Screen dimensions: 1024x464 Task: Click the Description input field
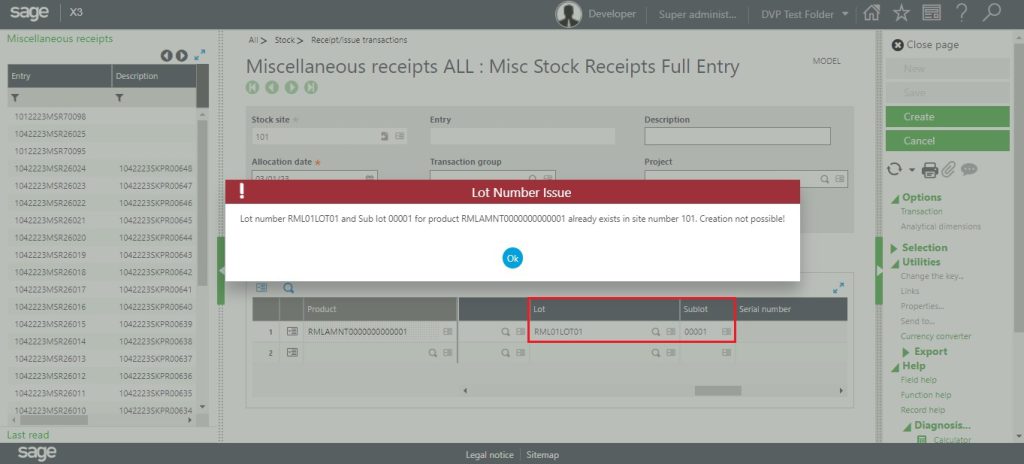[x=737, y=136]
